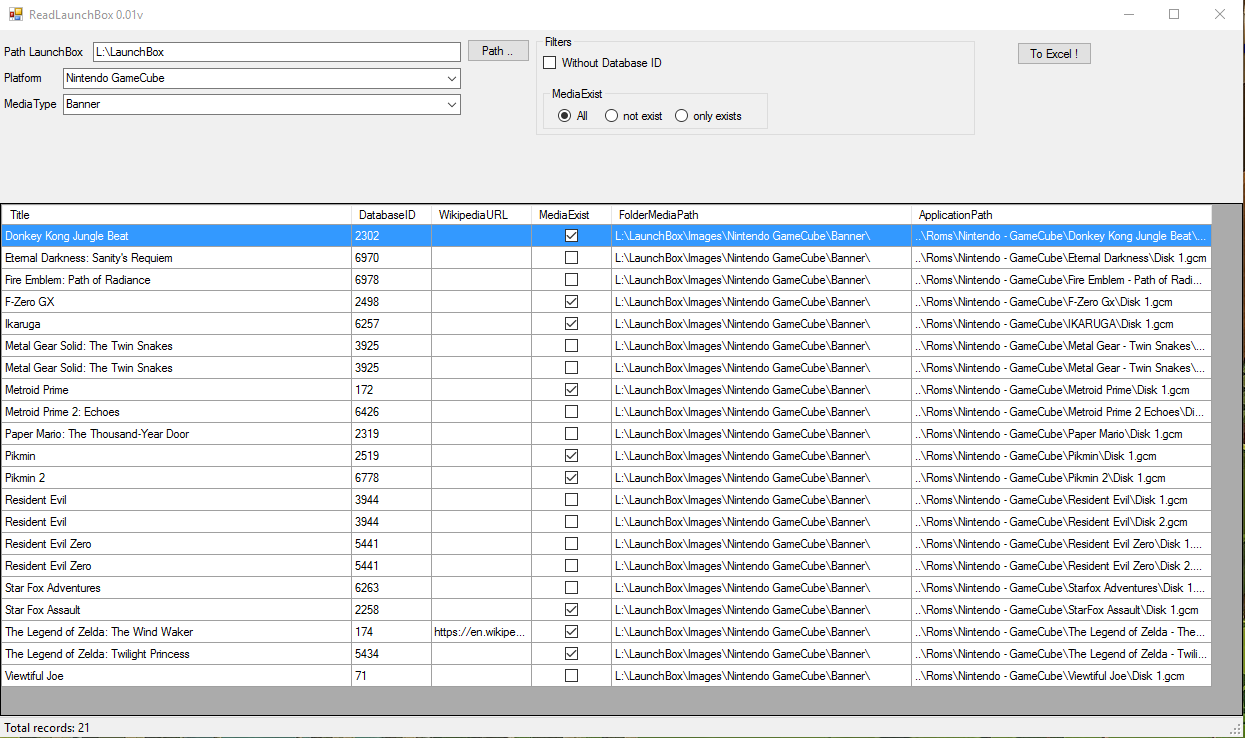Uncheck MediaExist for Twilight Princess row
This screenshot has width=1245, height=738.
tap(571, 654)
